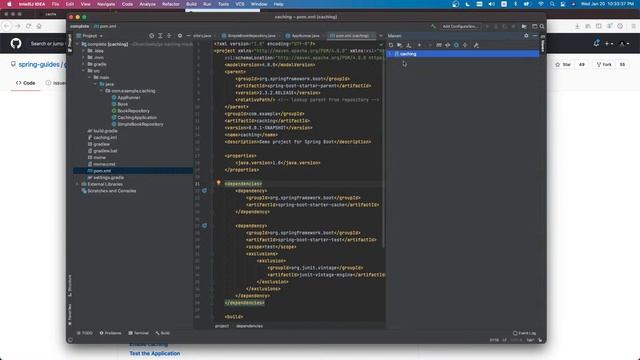Click dependencies breadcrumb below editor

point(249,326)
